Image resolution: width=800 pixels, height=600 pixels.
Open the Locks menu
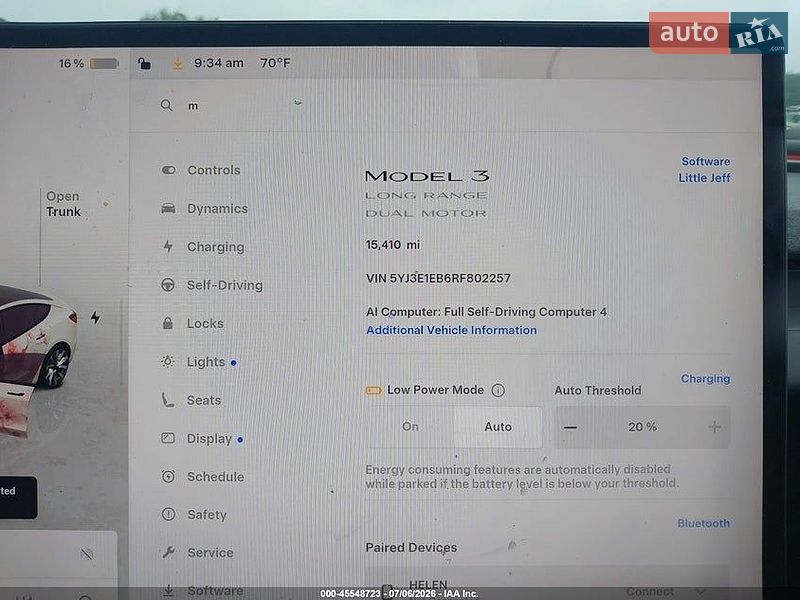(x=205, y=323)
